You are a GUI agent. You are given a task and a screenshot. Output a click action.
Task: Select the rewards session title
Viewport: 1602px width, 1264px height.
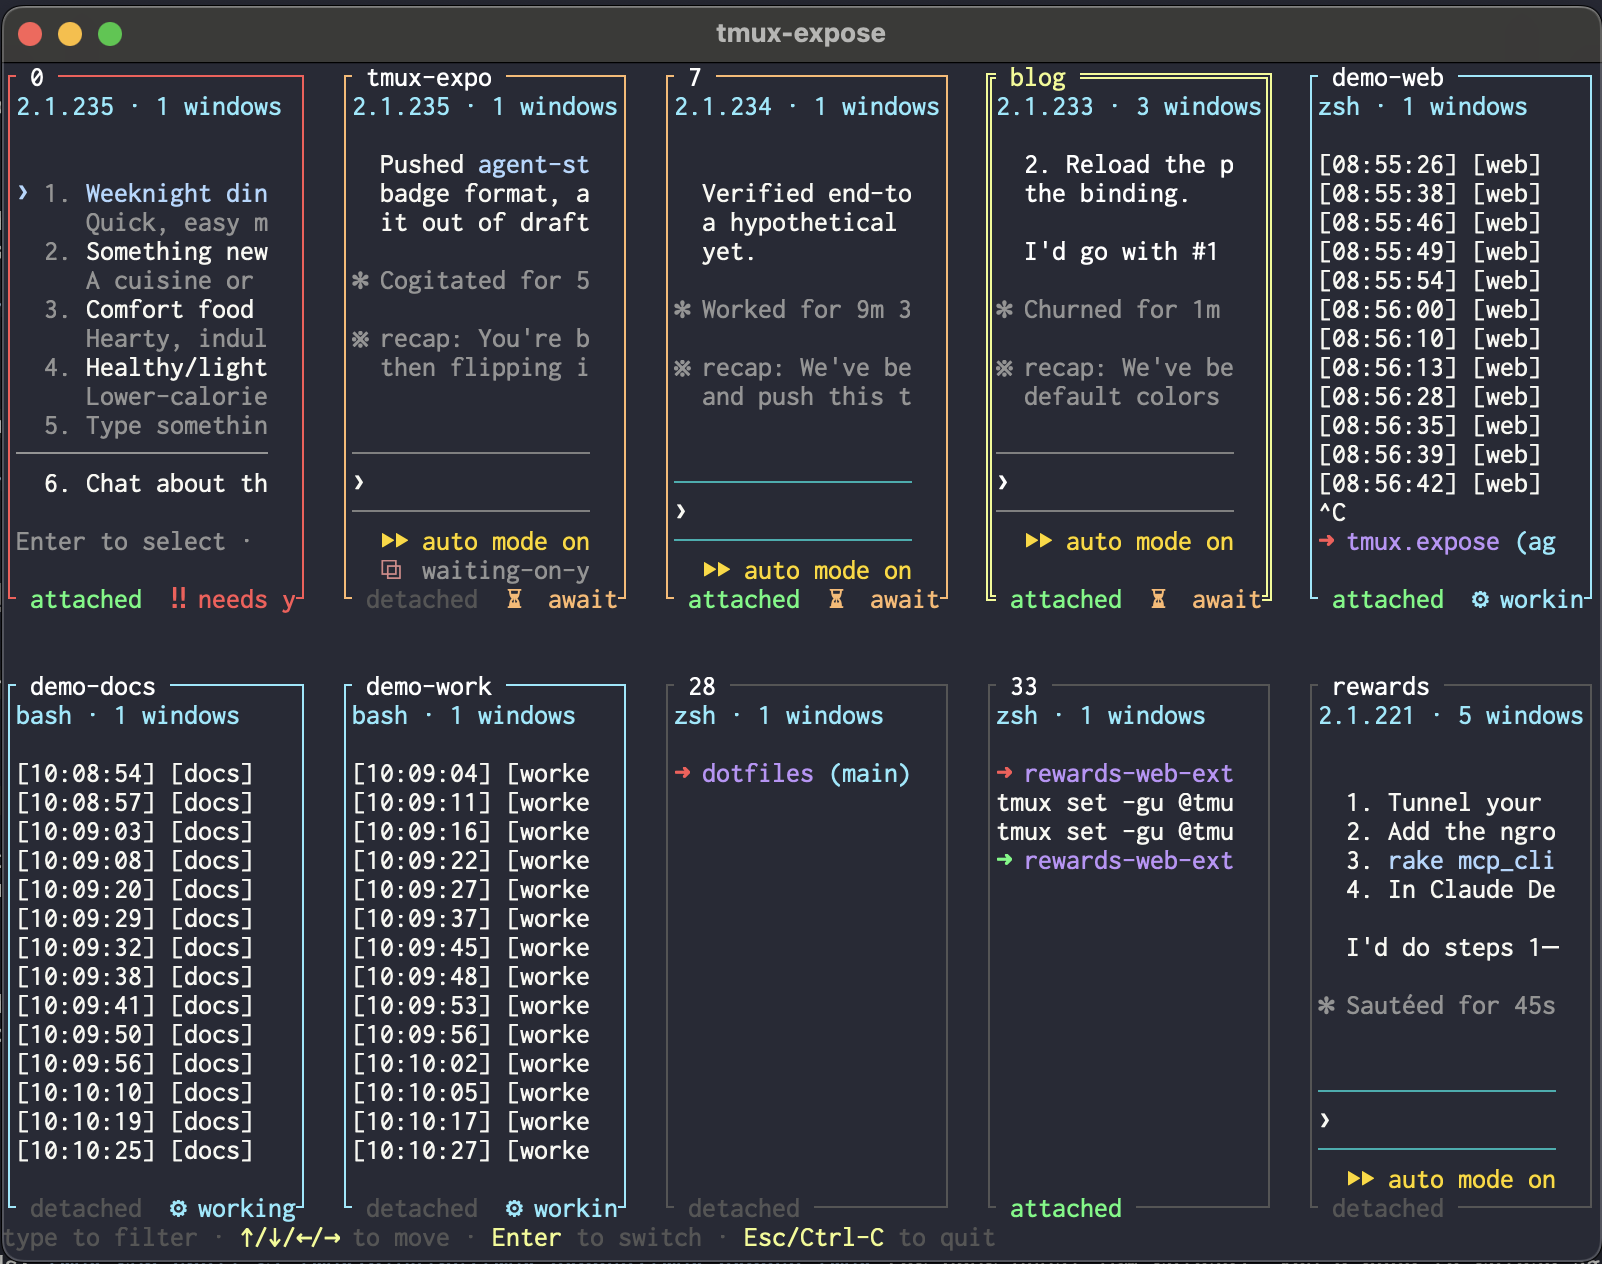tap(1381, 686)
